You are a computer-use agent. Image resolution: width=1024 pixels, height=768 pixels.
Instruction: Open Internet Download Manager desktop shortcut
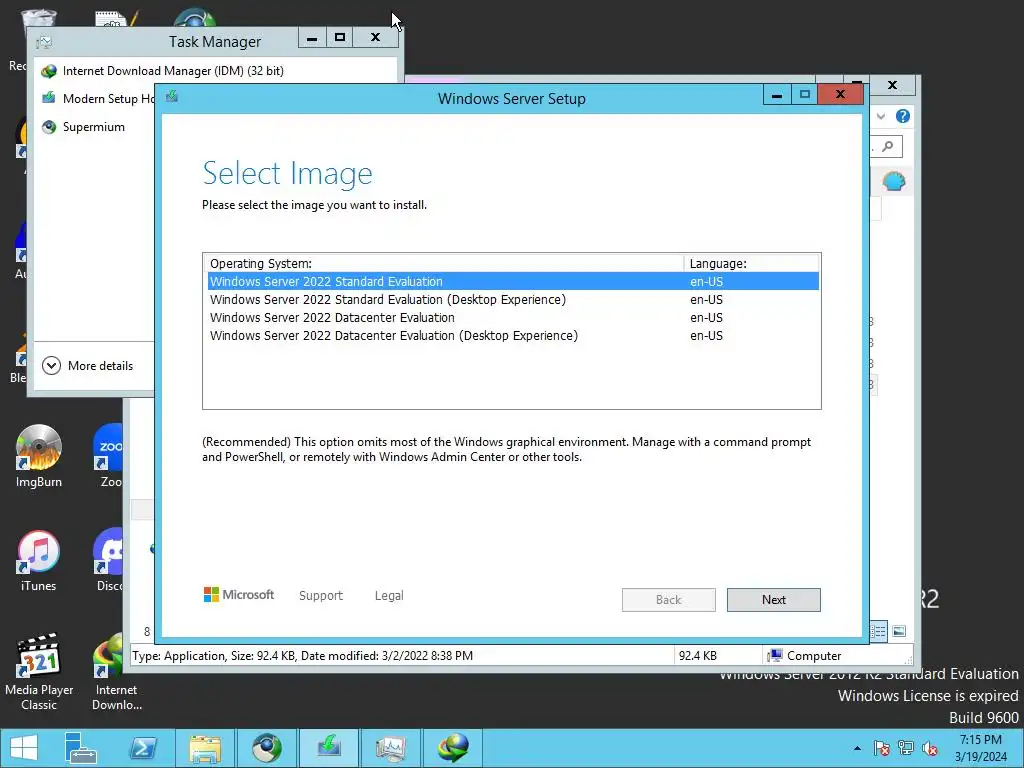(x=117, y=671)
